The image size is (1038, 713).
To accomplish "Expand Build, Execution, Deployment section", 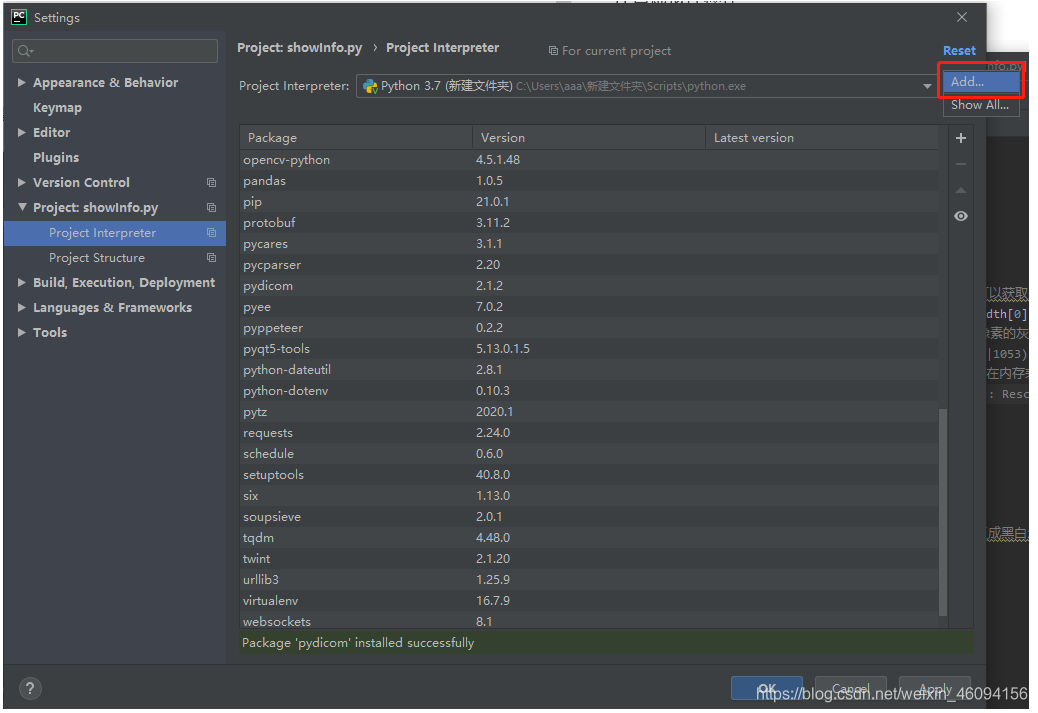I will click(22, 283).
